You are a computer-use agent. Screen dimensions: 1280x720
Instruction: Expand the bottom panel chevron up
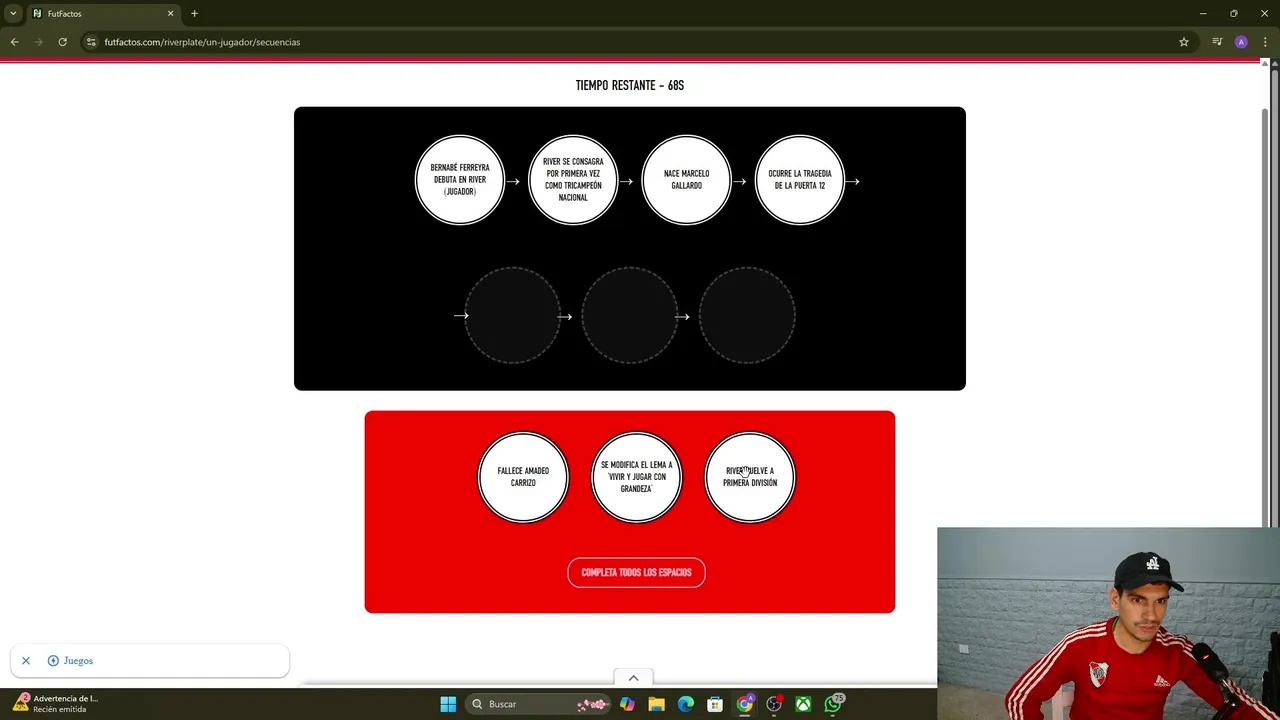pyautogui.click(x=633, y=678)
